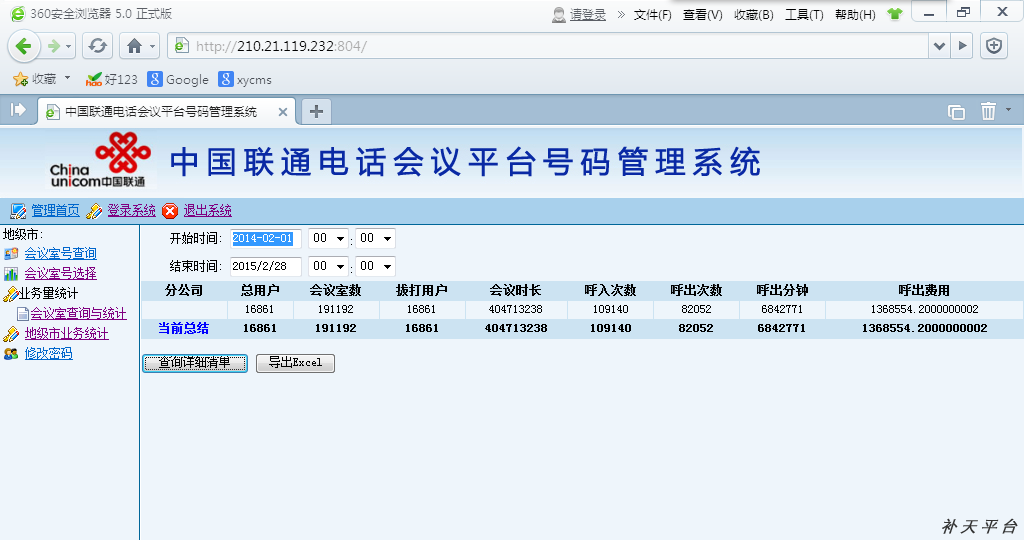Screen dimensions: 1024x540
Task: Click the 请登录 login link
Action: point(588,14)
